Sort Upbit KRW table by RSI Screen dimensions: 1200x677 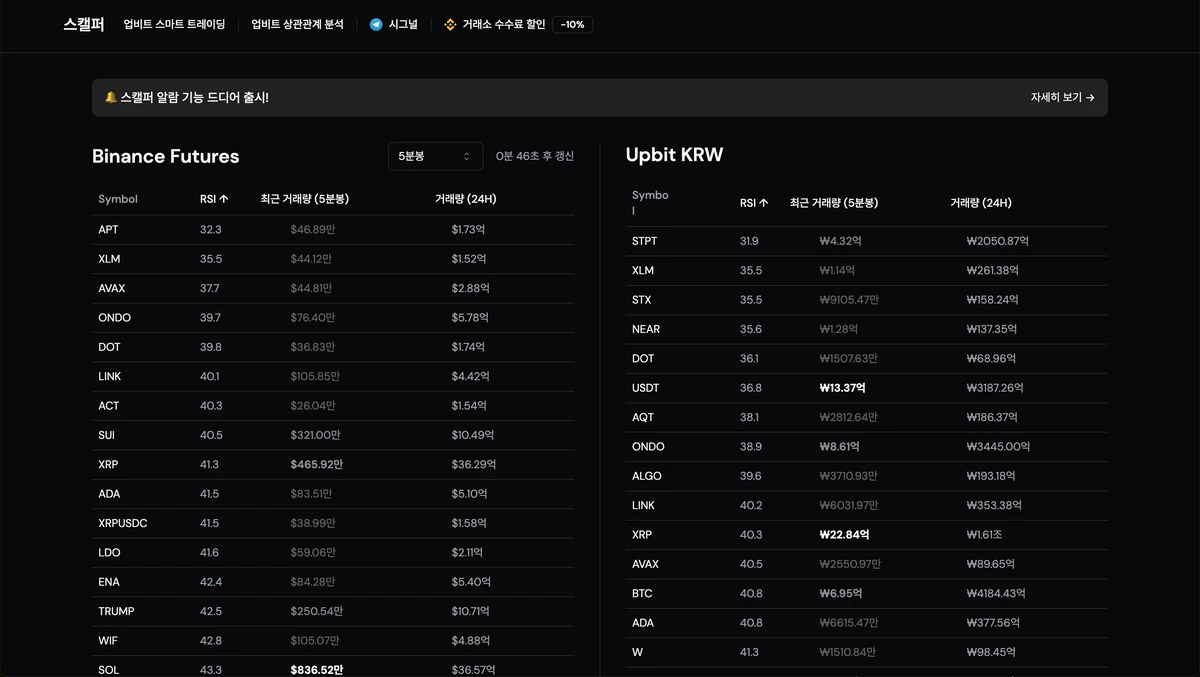point(754,202)
